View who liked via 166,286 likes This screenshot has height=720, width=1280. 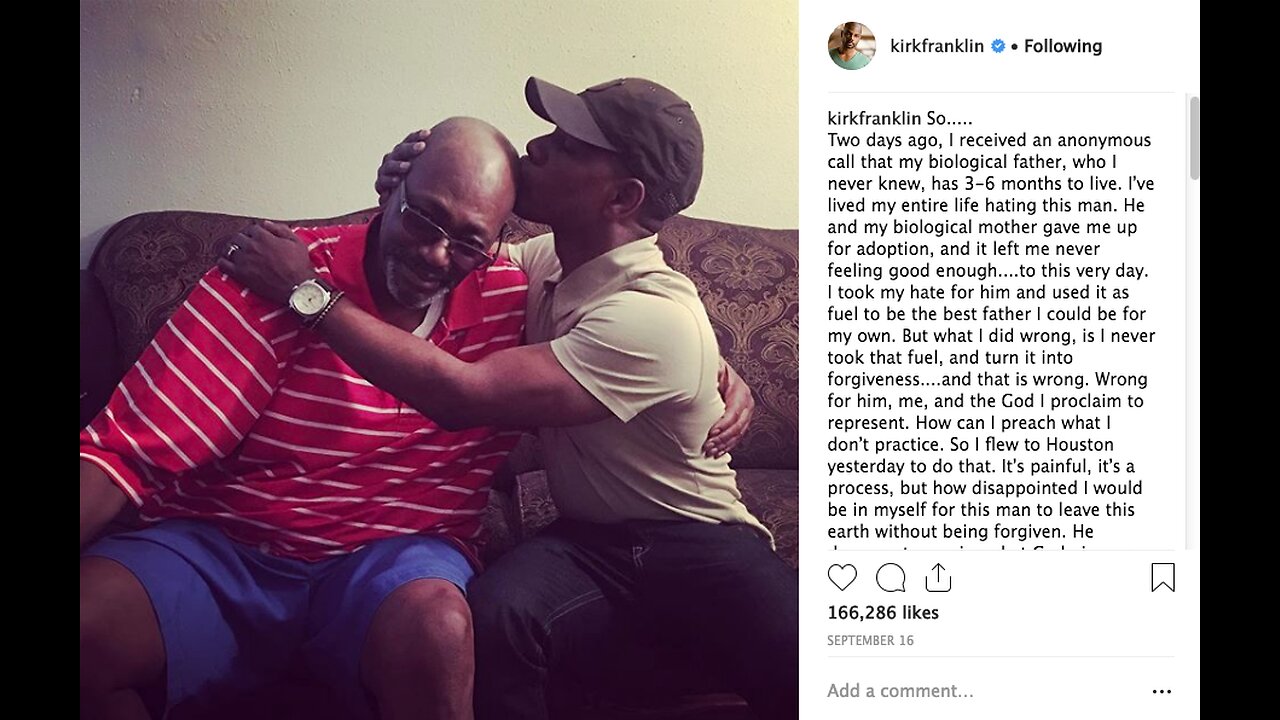(x=883, y=612)
